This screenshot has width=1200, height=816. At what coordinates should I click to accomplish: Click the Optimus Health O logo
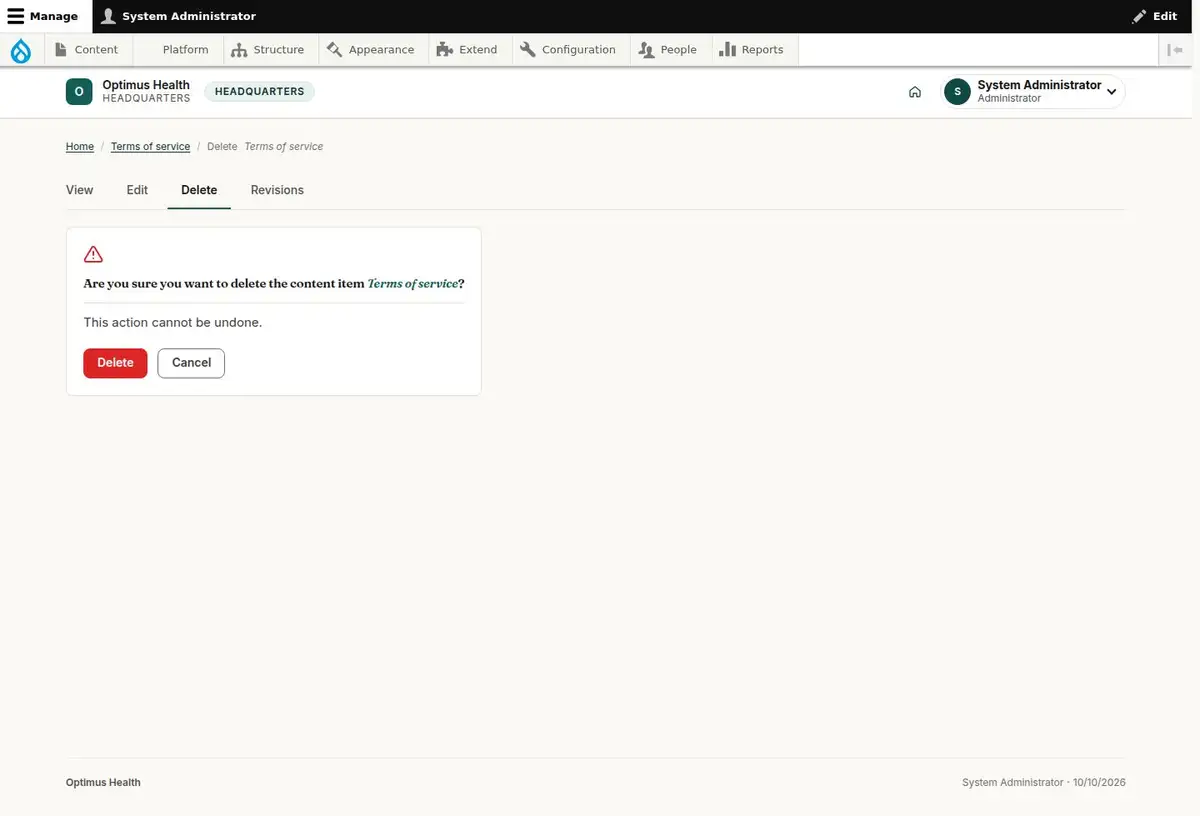(x=79, y=91)
